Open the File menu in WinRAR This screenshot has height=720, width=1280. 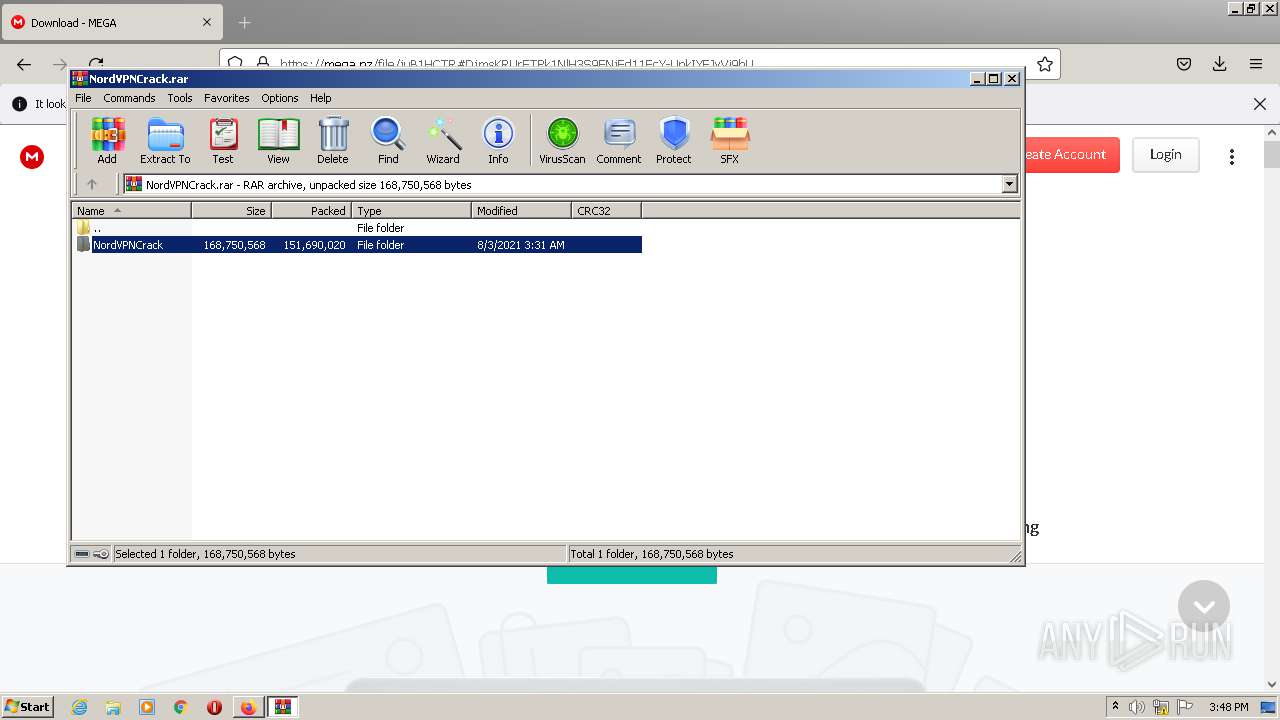click(x=83, y=98)
